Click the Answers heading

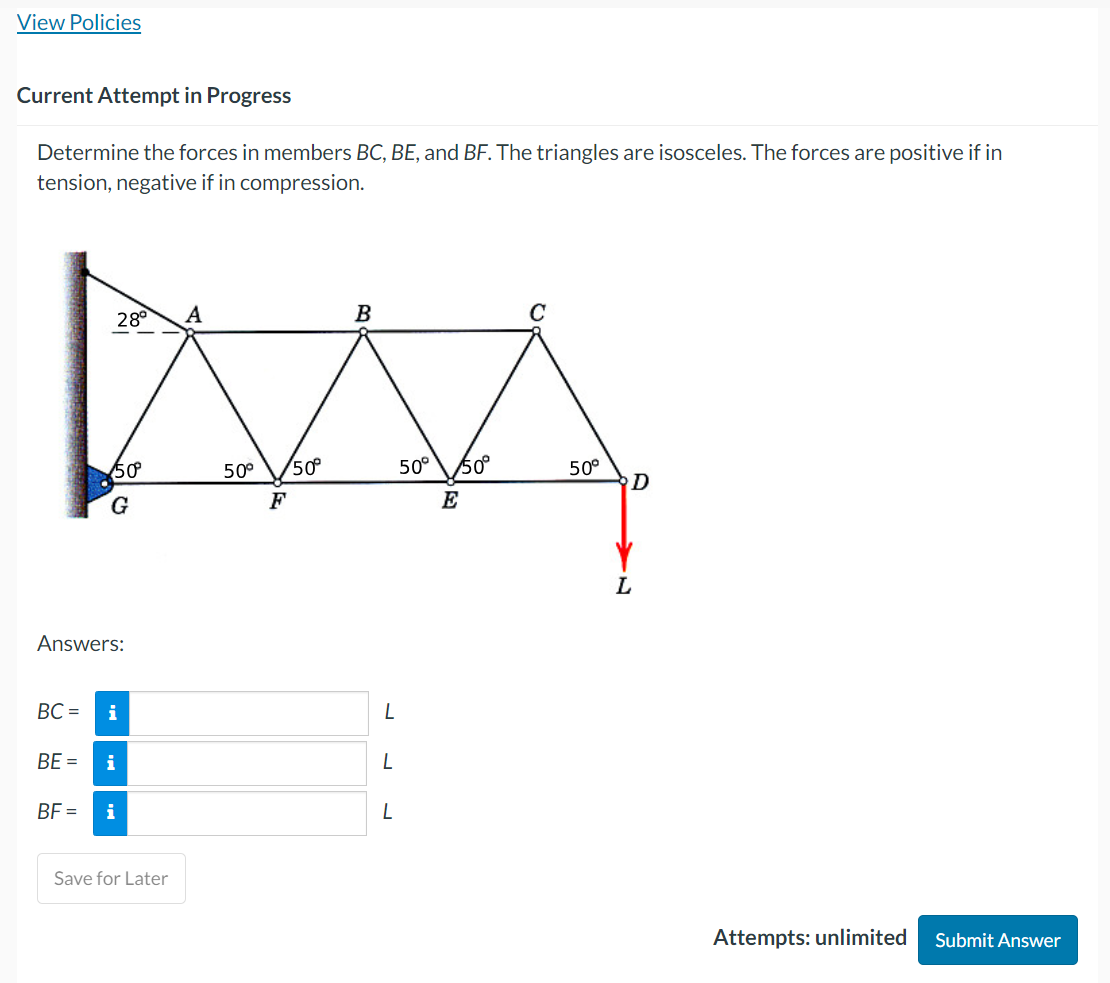pos(80,643)
